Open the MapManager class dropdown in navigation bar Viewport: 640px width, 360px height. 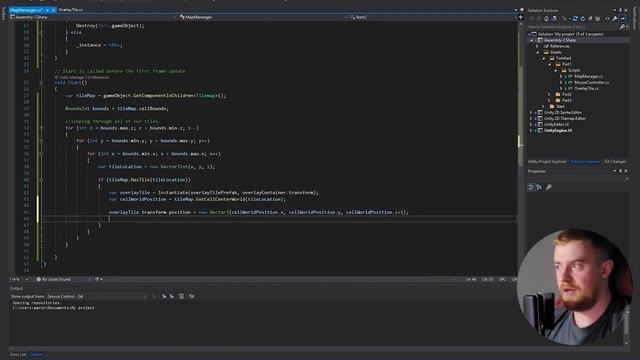click(x=263, y=17)
